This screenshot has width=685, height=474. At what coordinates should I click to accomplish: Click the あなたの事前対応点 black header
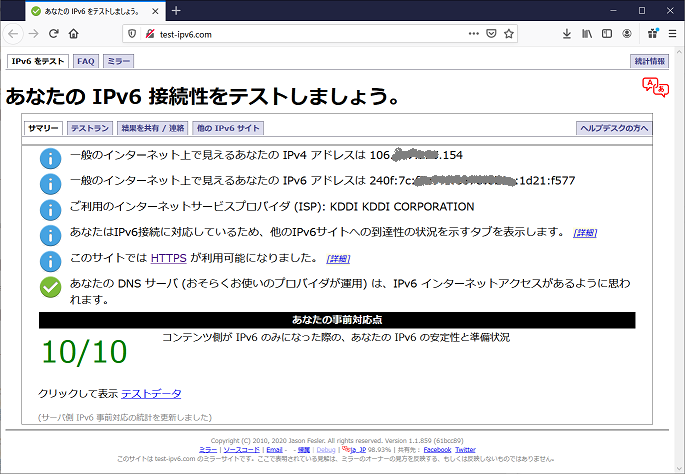pyautogui.click(x=337, y=320)
